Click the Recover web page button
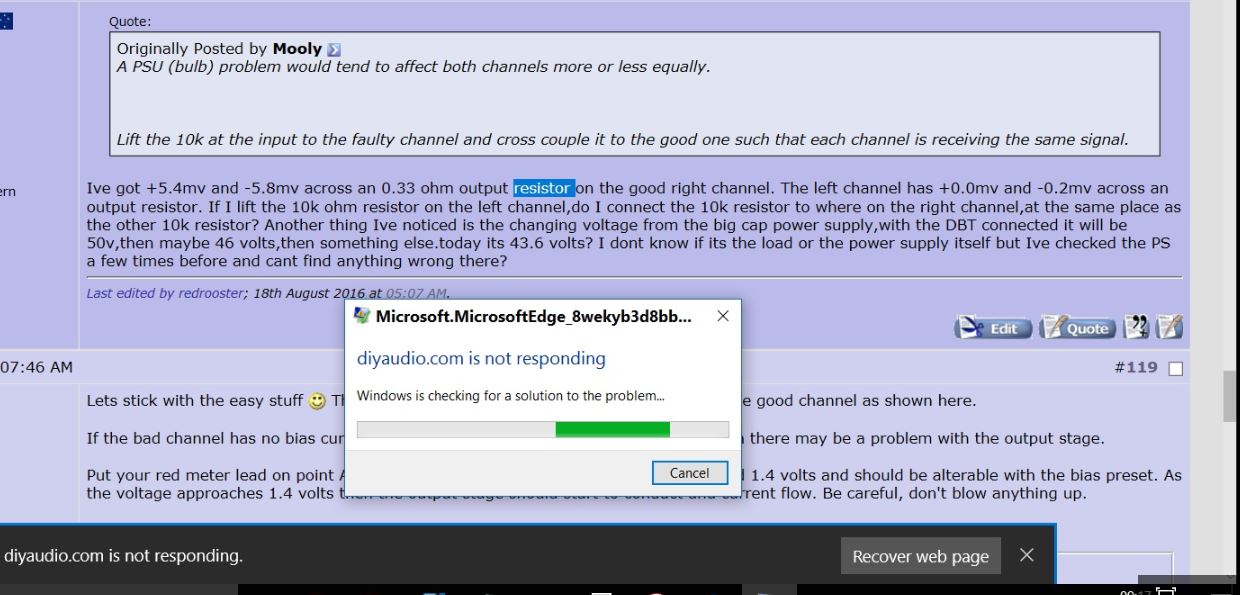1240x595 pixels. (x=920, y=557)
